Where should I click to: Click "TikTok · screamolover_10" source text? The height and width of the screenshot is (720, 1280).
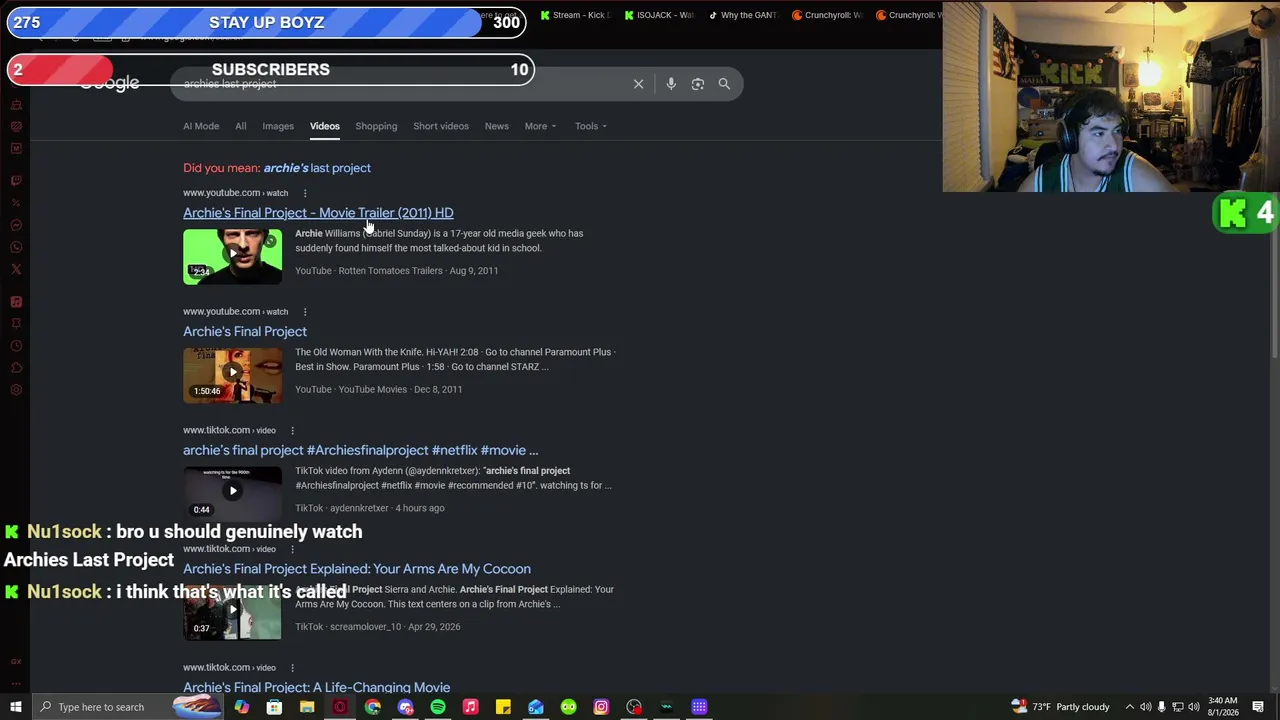(348, 627)
